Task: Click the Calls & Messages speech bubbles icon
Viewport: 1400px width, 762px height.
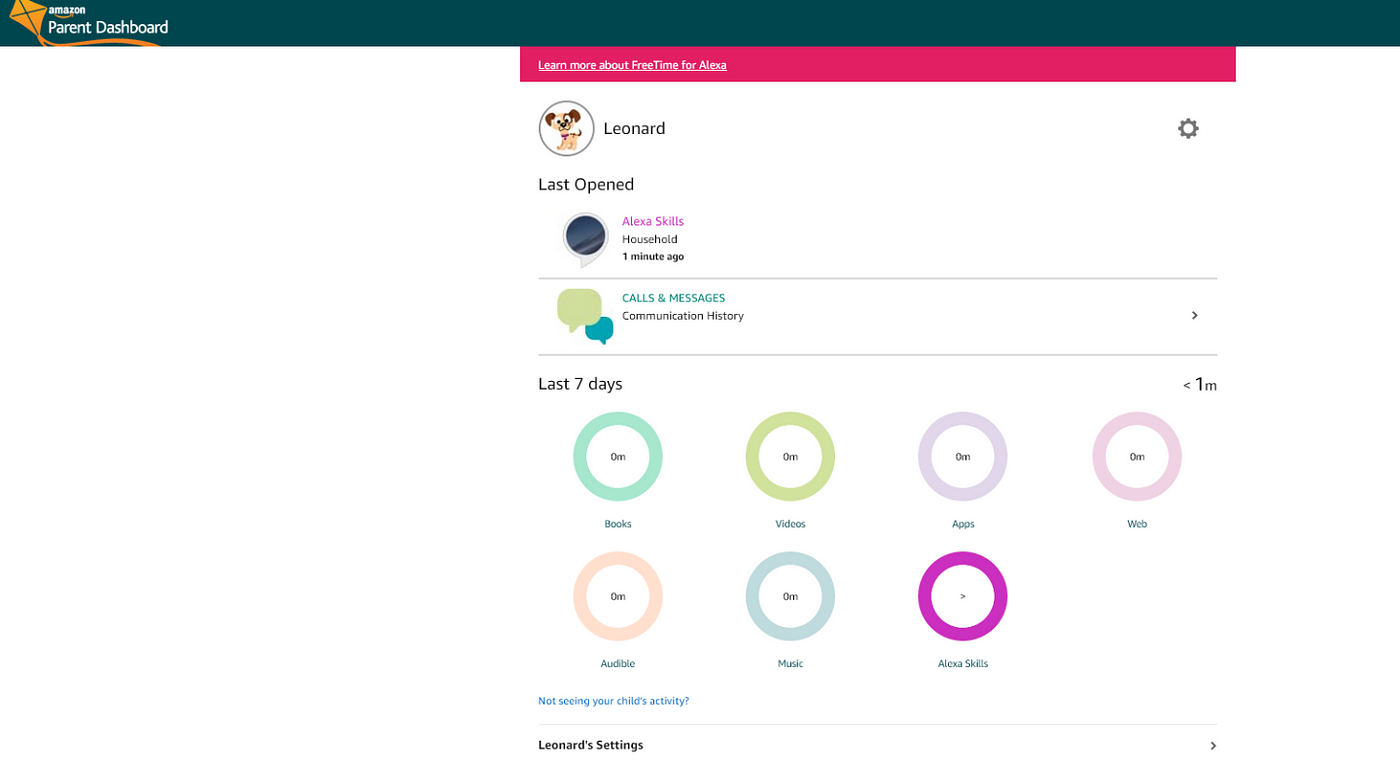Action: click(x=585, y=316)
